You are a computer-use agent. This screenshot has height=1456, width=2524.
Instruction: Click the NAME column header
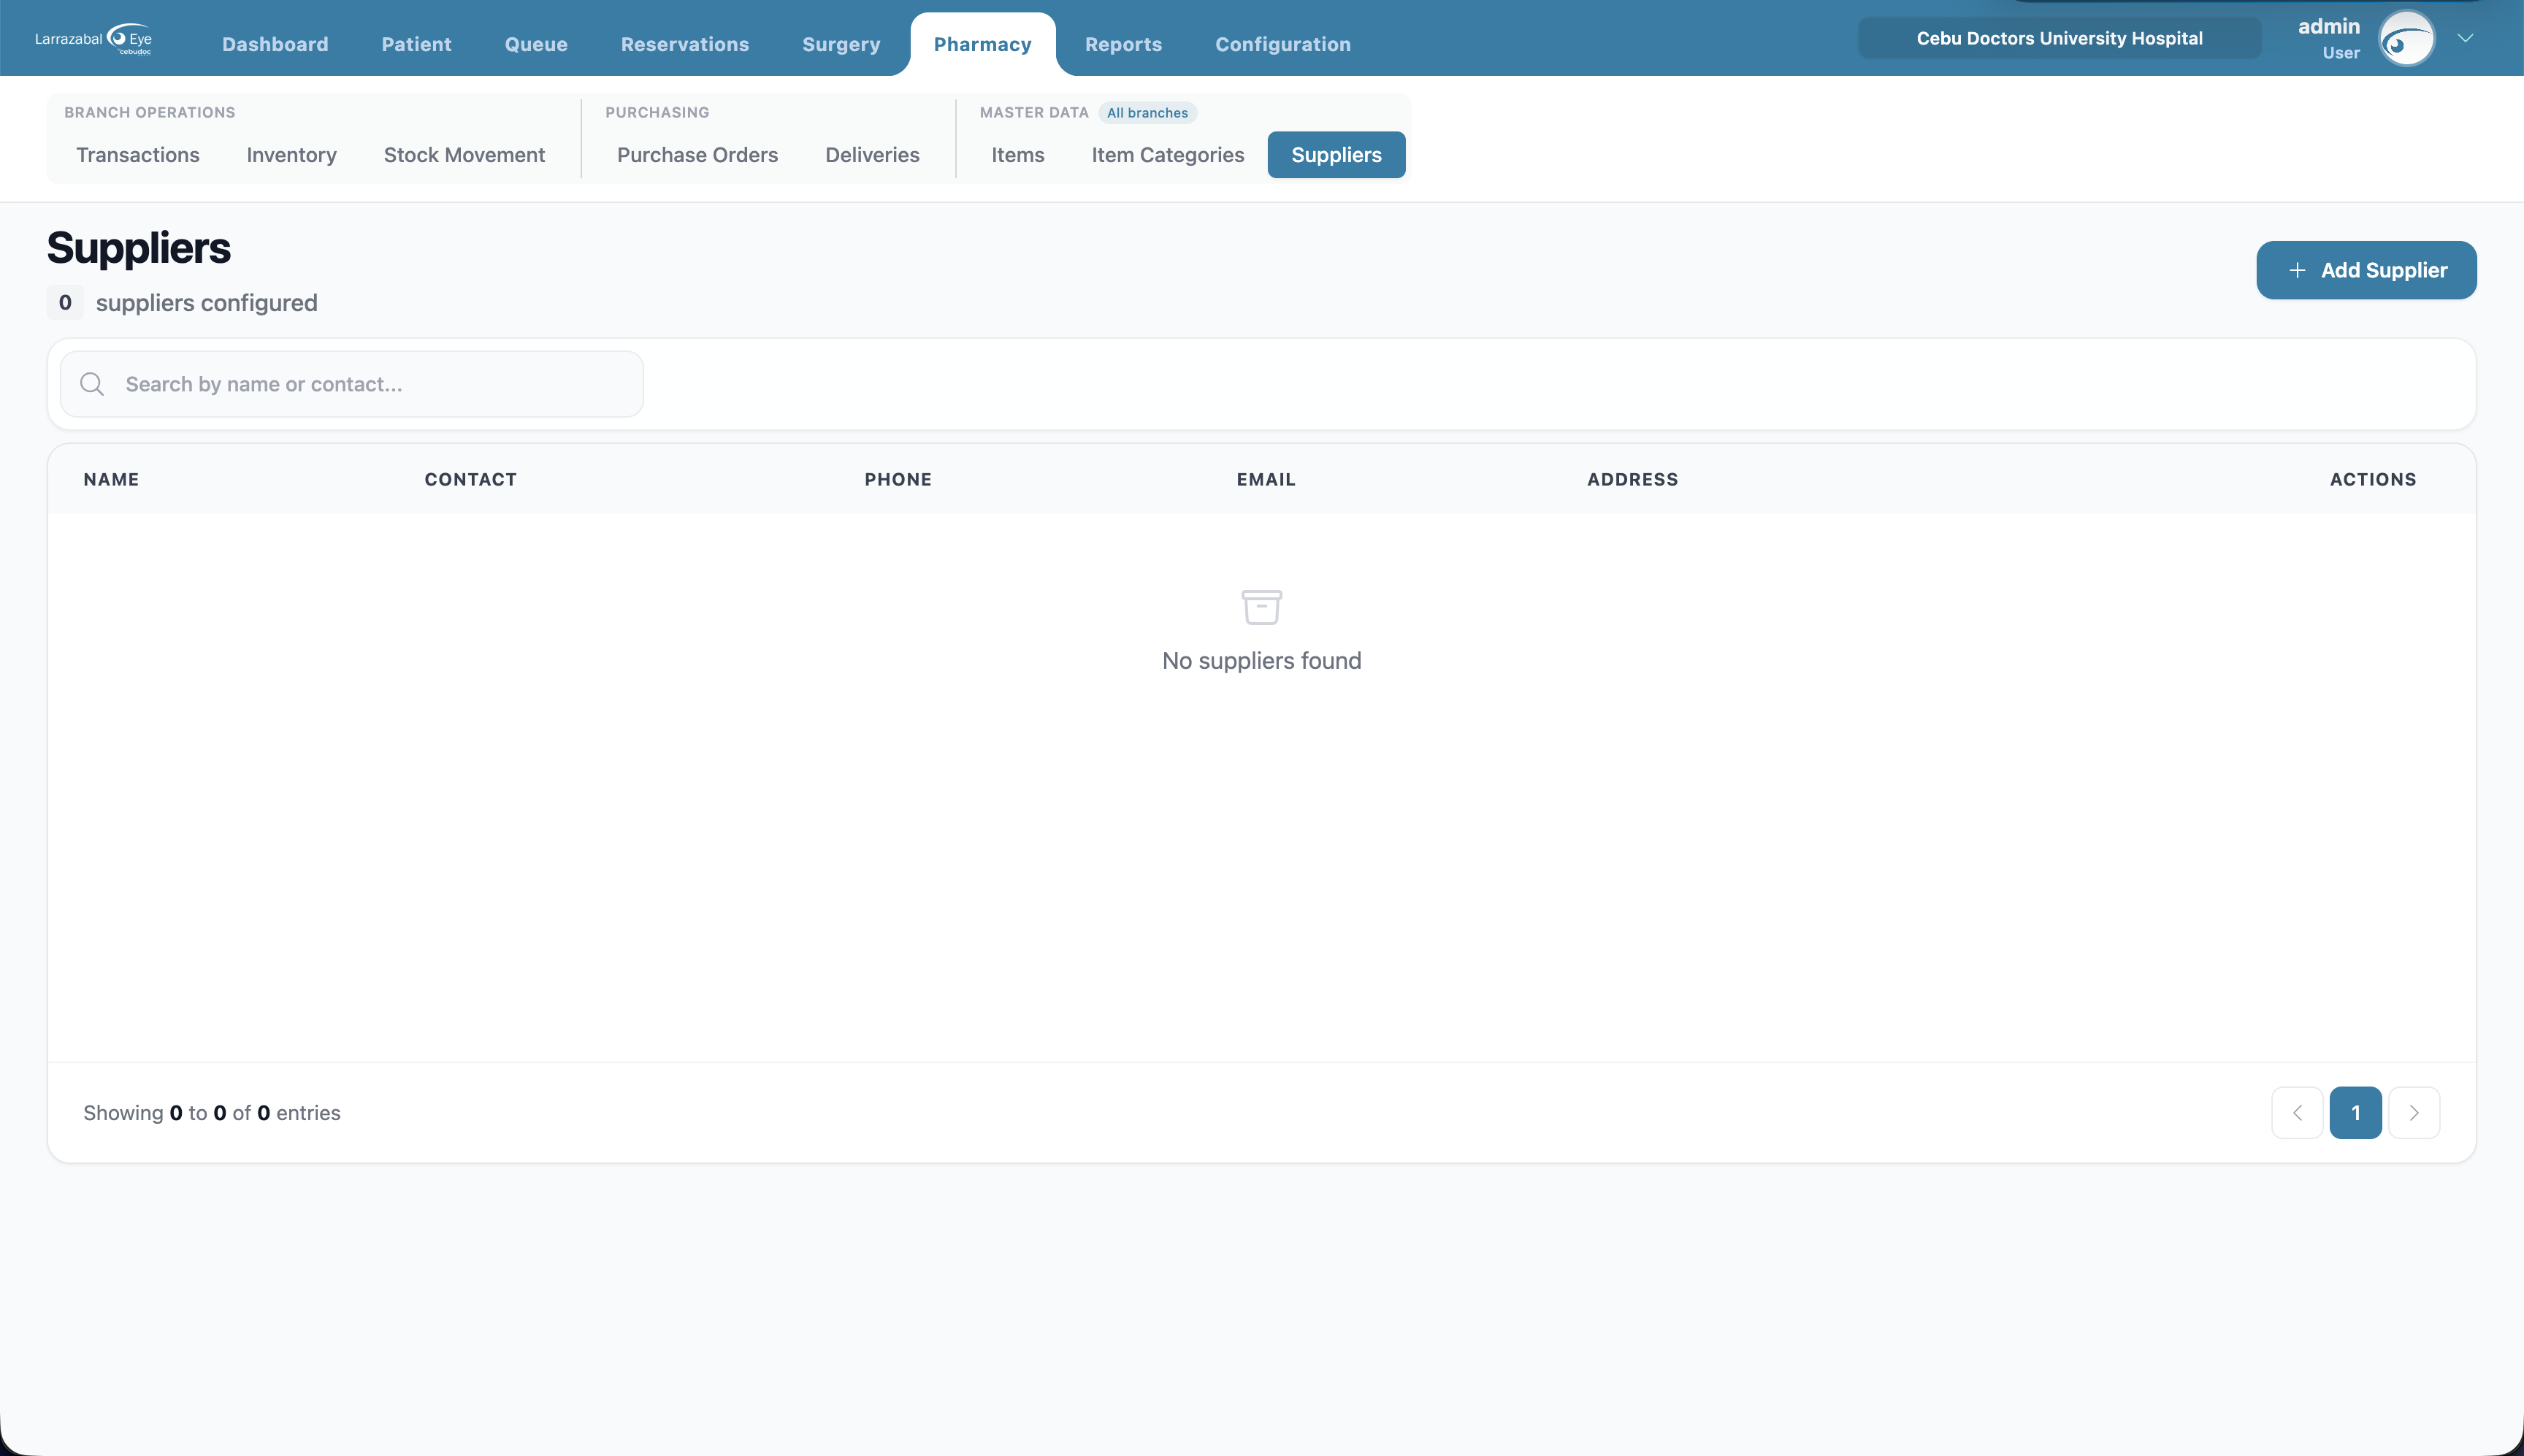tap(111, 479)
